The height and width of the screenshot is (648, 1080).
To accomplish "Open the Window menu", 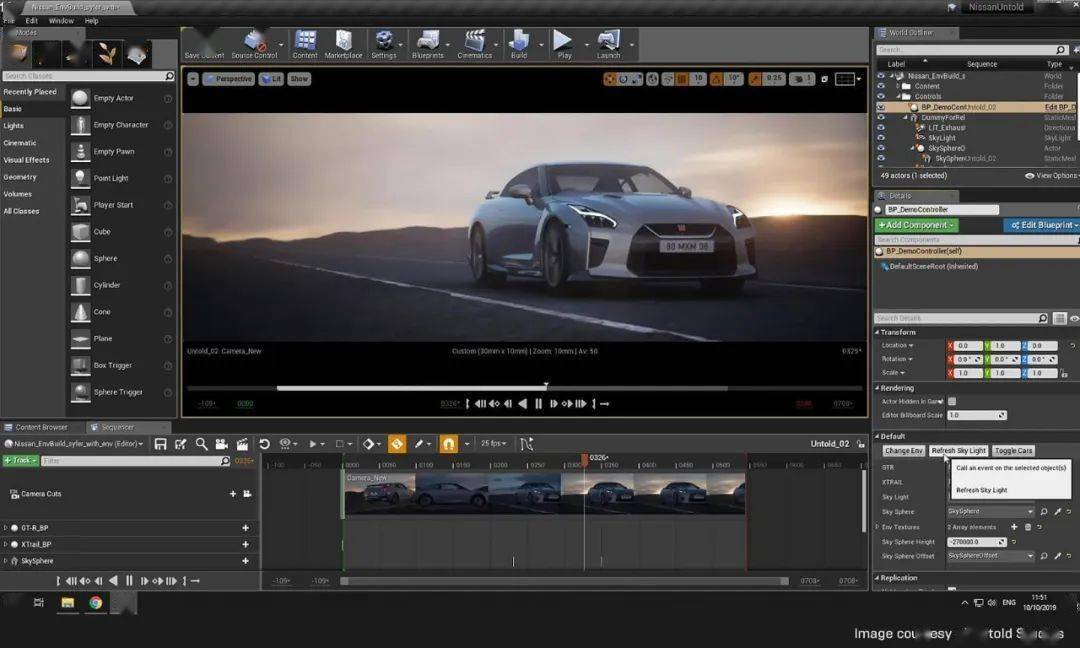I will click(x=61, y=21).
